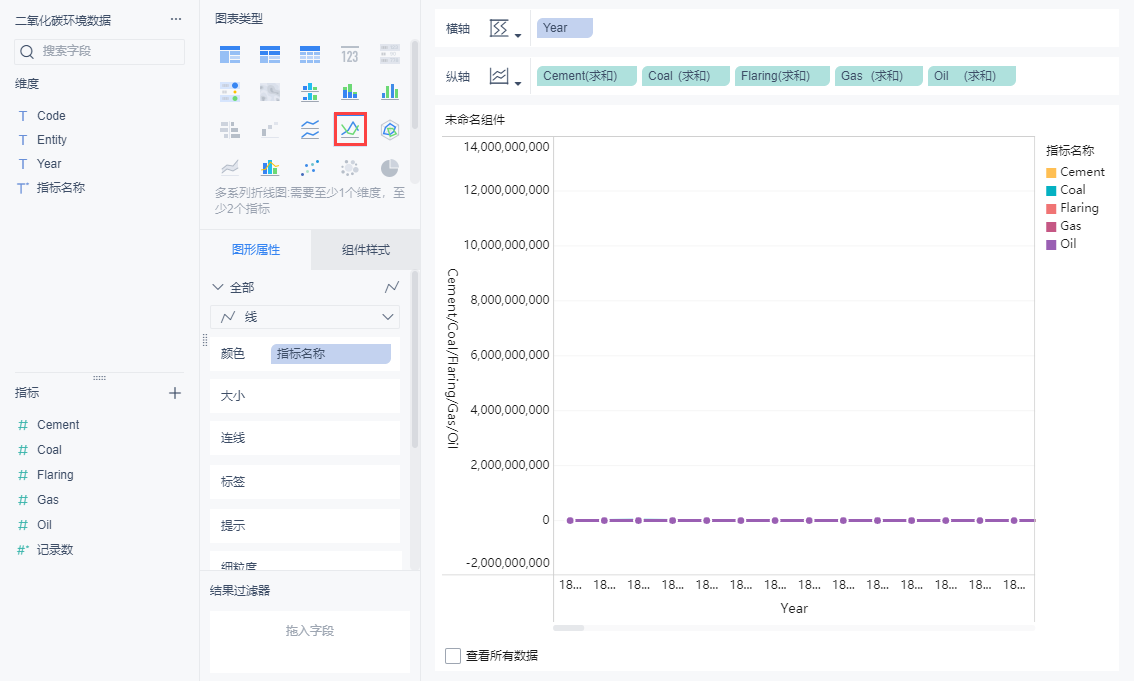The width and height of the screenshot is (1134, 681).
Task: Select the color dot table chart type
Action: click(230, 92)
